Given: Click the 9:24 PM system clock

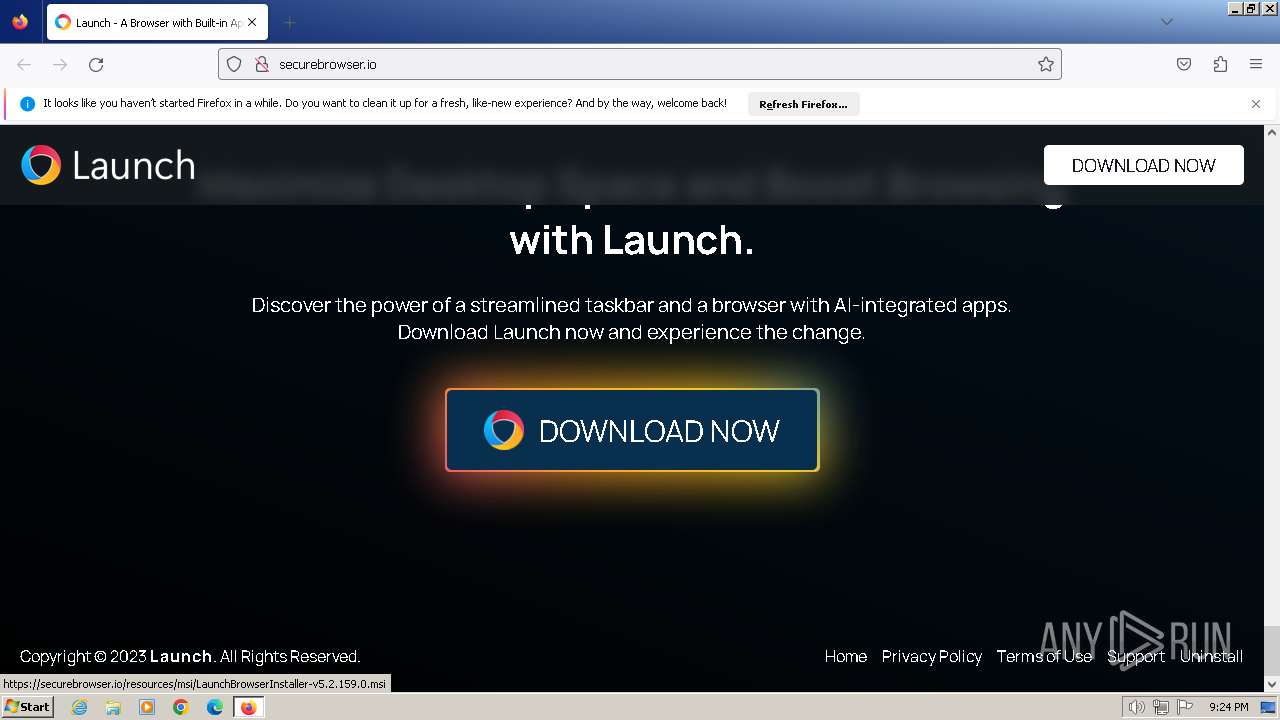Looking at the screenshot, I should [x=1228, y=707].
